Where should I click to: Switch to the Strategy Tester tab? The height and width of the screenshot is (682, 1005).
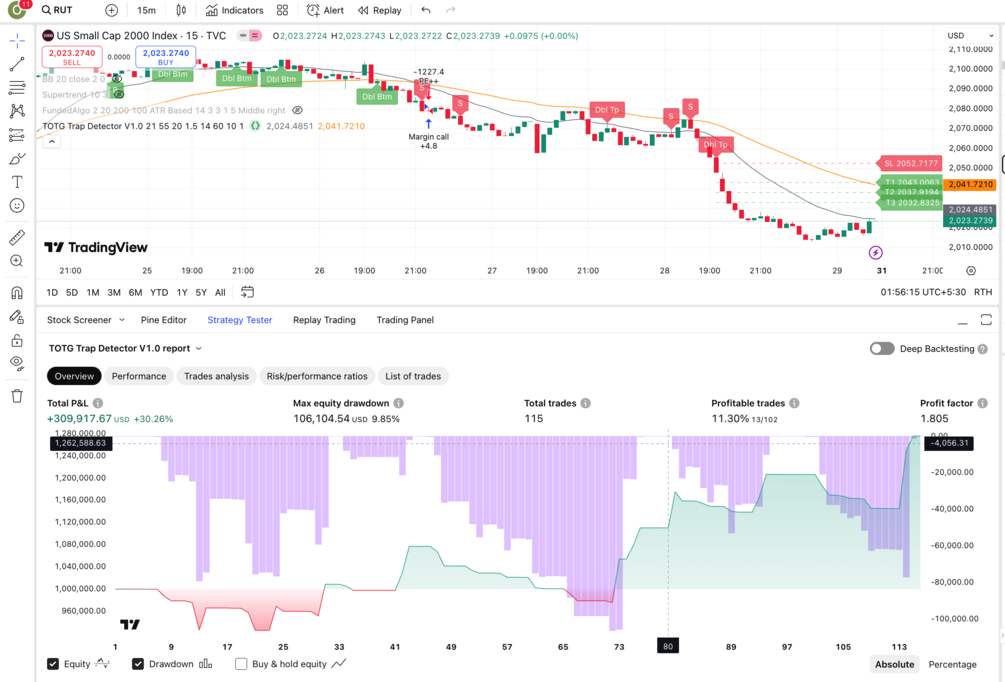click(x=240, y=320)
